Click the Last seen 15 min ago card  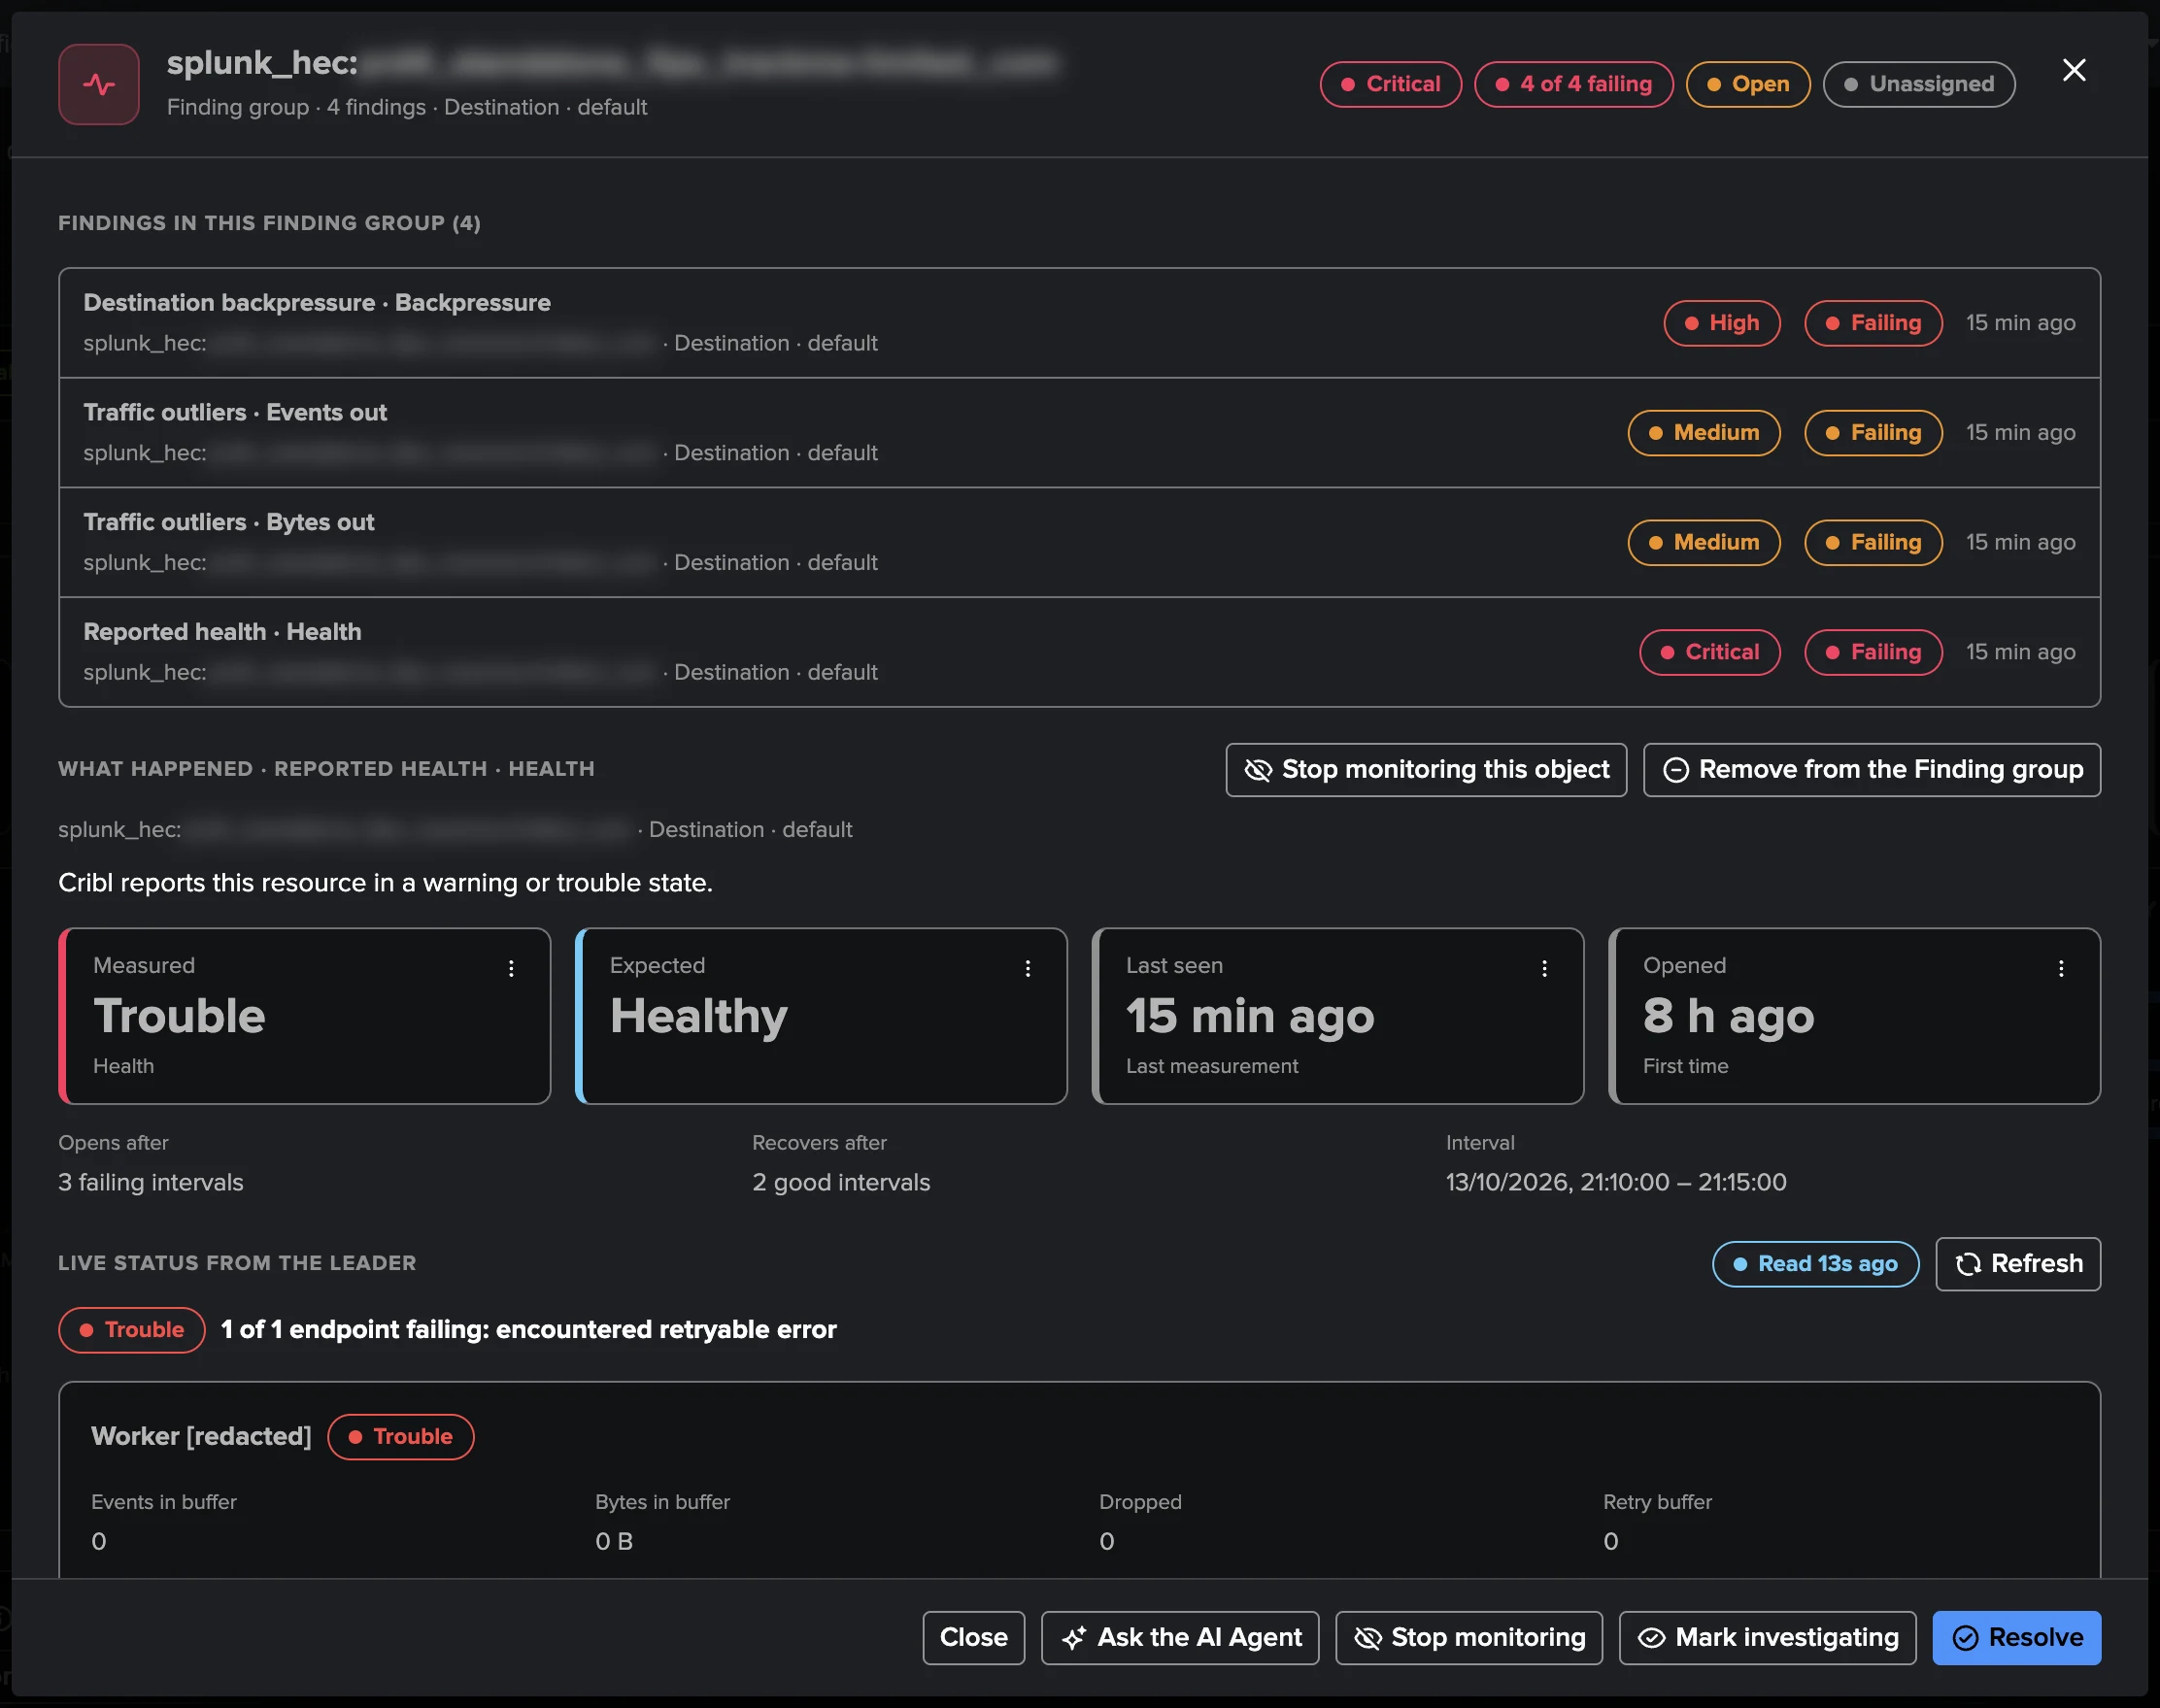coord(1338,1016)
